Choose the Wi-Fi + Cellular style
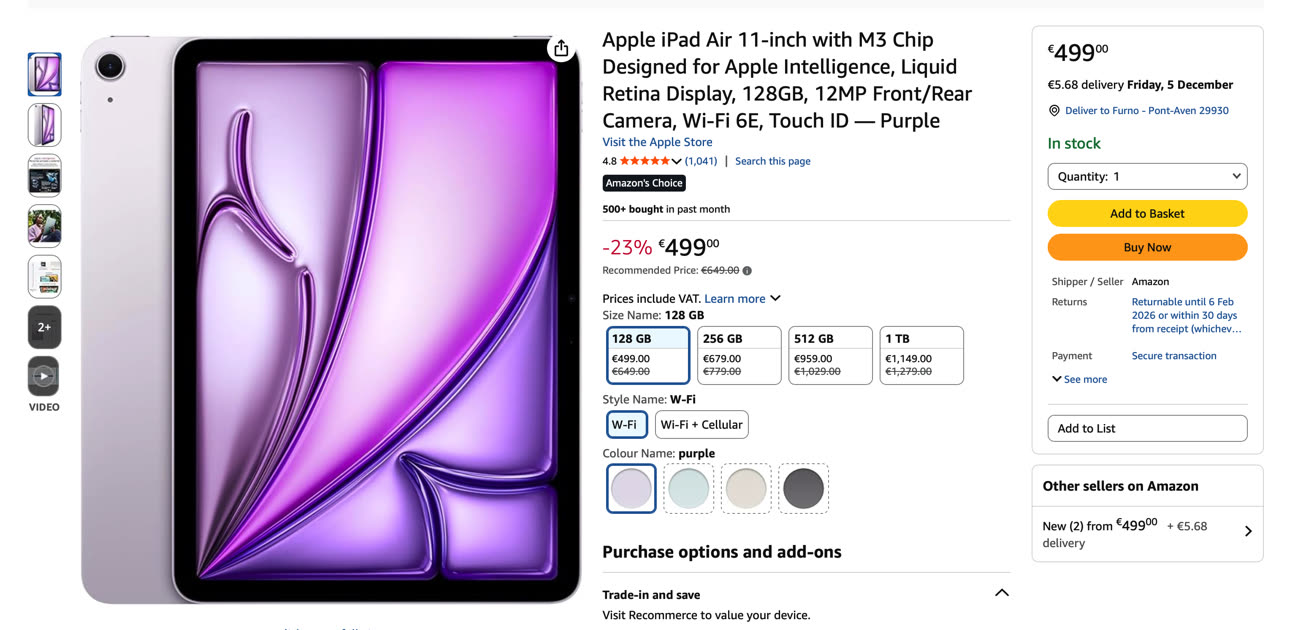The width and height of the screenshot is (1300, 630). click(701, 425)
